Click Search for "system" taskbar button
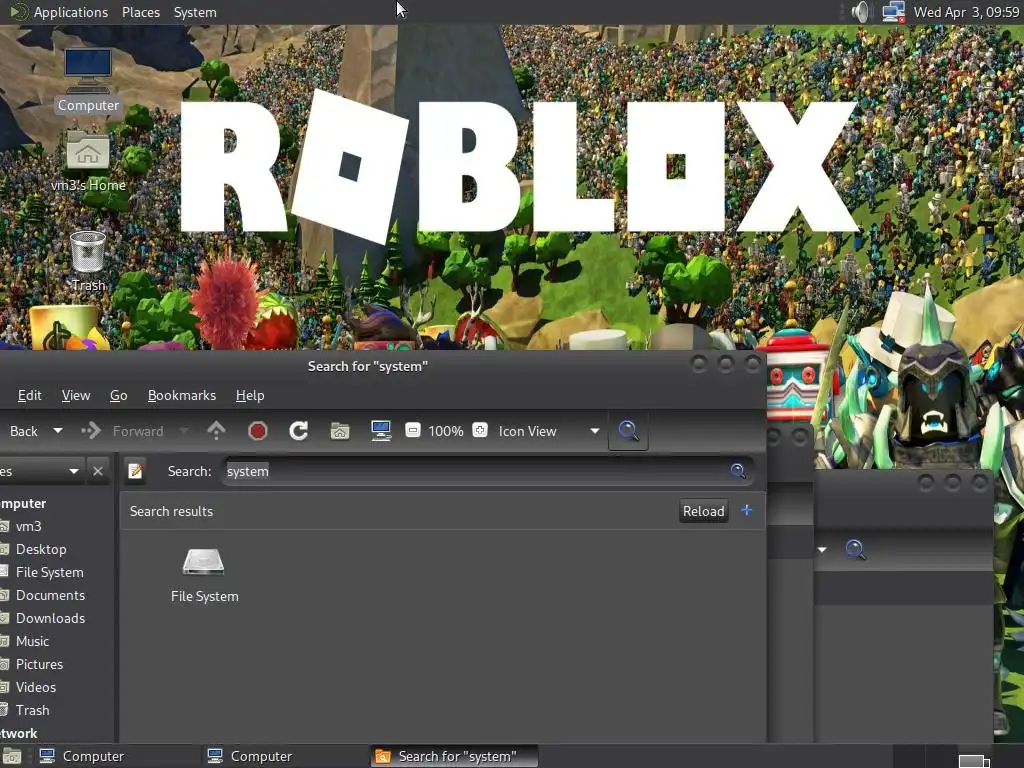This screenshot has height=768, width=1024. click(x=455, y=756)
